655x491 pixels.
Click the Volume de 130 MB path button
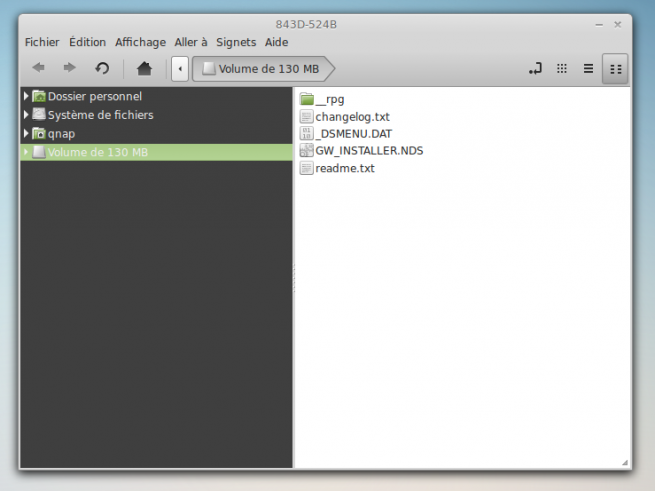click(261, 68)
